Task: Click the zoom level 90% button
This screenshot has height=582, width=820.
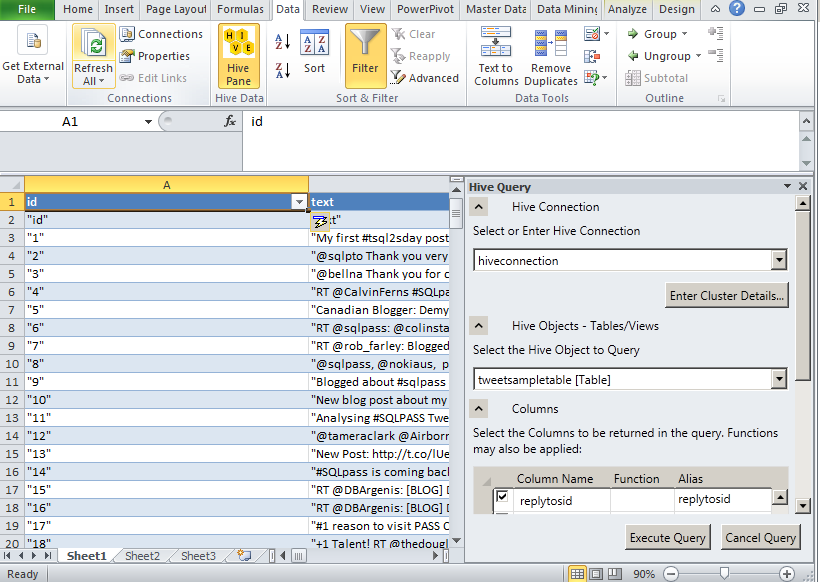Action: (x=644, y=574)
